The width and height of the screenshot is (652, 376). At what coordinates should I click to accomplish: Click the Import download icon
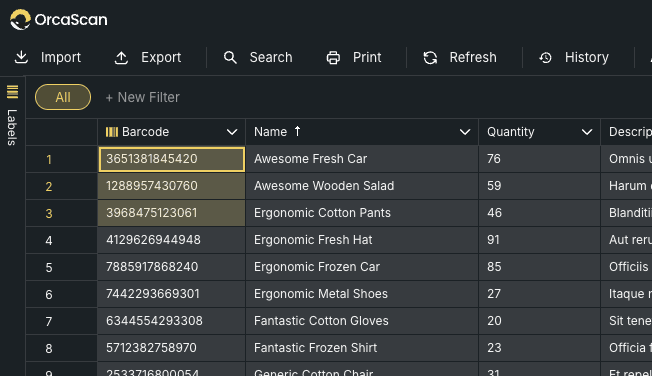[x=21, y=57]
